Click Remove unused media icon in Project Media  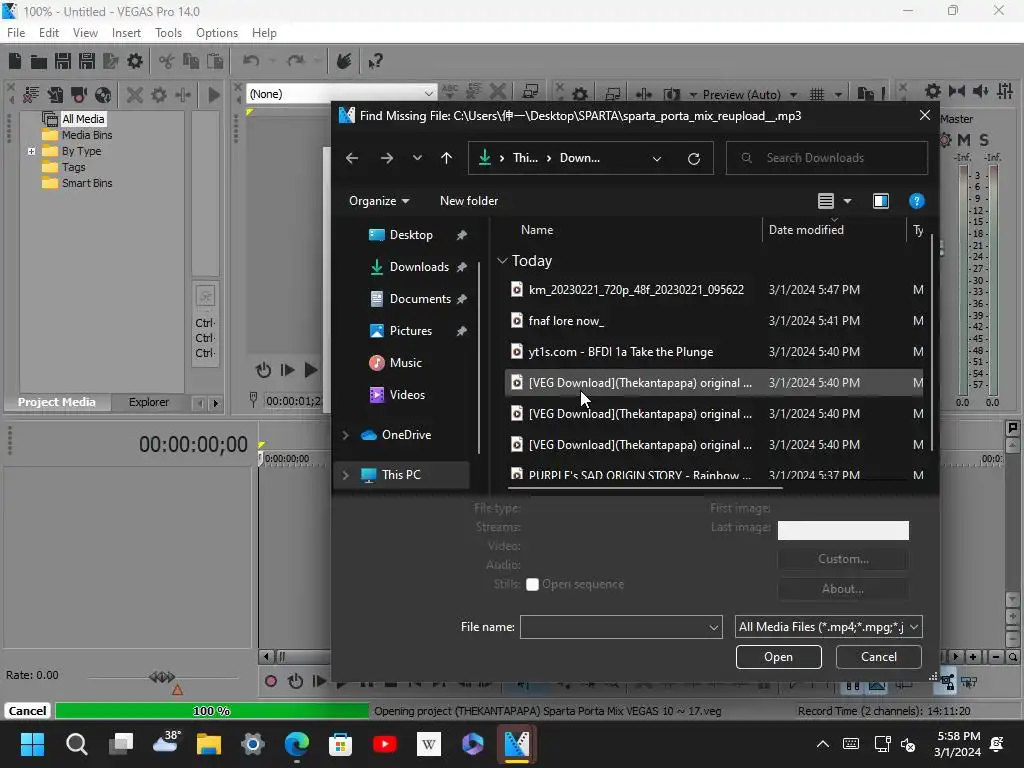tap(31, 95)
